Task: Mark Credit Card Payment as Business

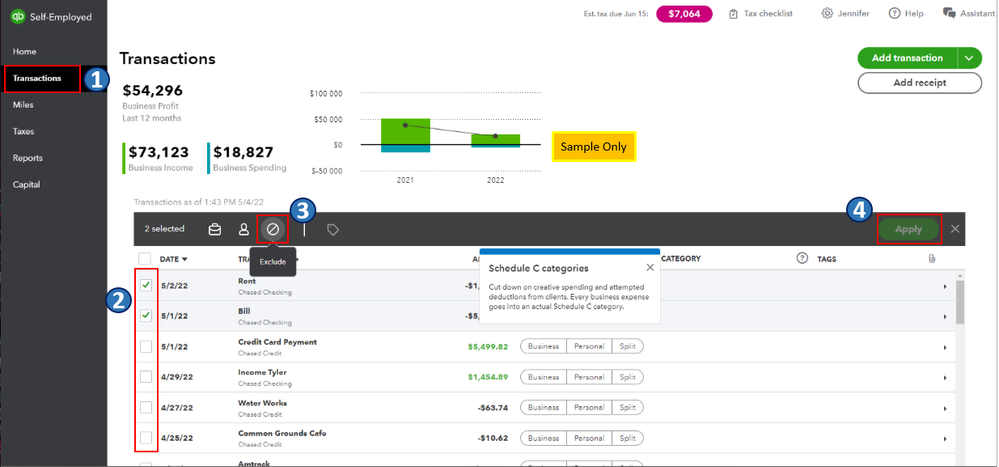Action: coord(543,346)
